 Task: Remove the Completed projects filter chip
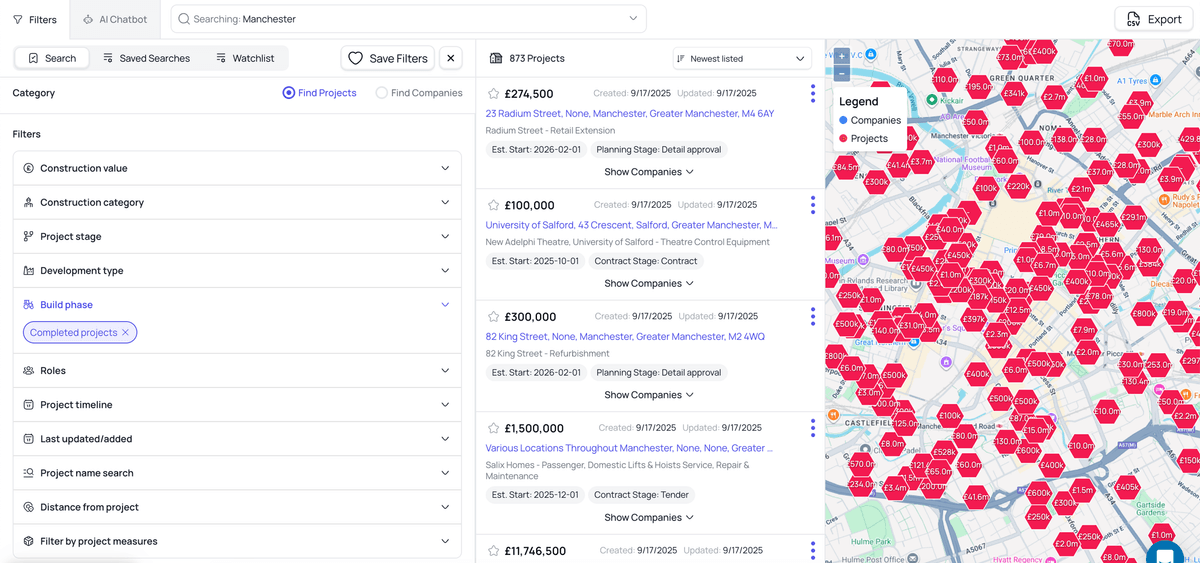click(125, 333)
